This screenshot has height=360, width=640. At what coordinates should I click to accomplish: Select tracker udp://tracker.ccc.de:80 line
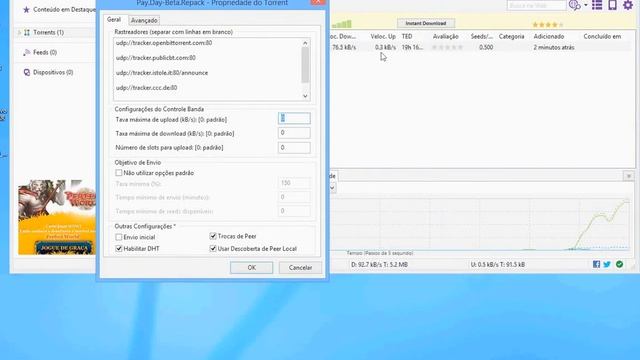click(x=147, y=88)
